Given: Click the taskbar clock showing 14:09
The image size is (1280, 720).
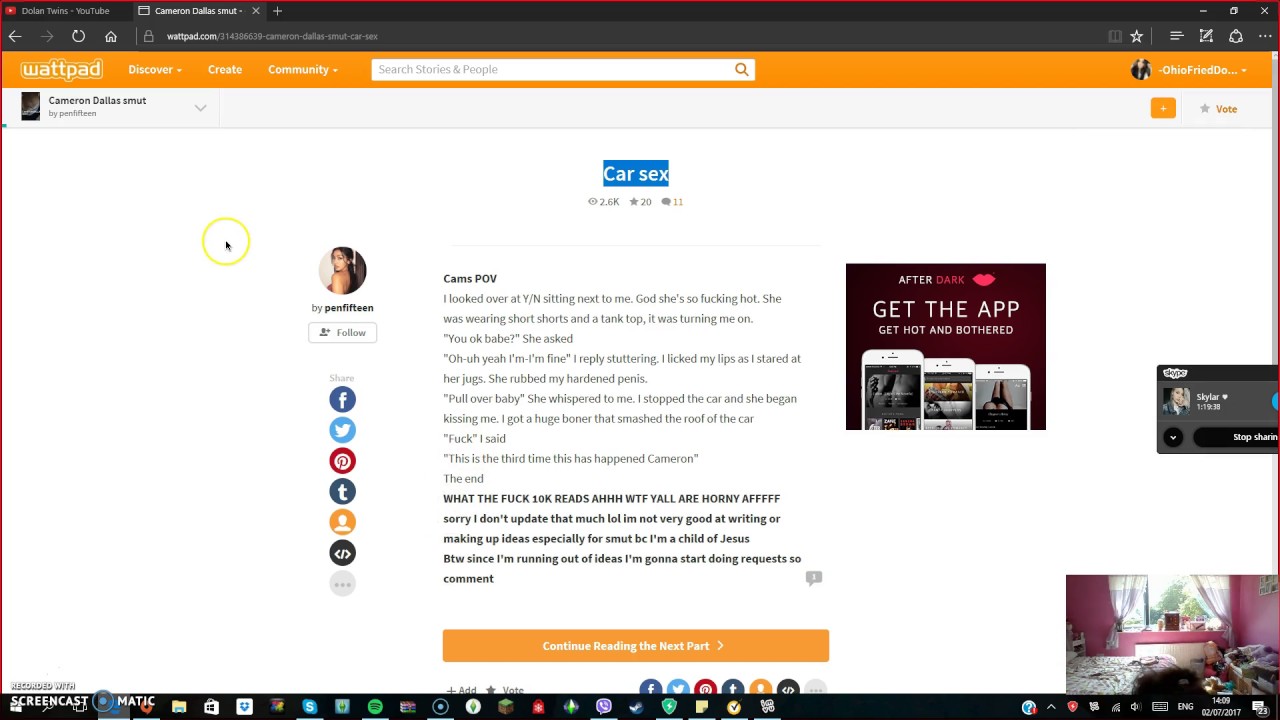Looking at the screenshot, I should point(1221,707).
